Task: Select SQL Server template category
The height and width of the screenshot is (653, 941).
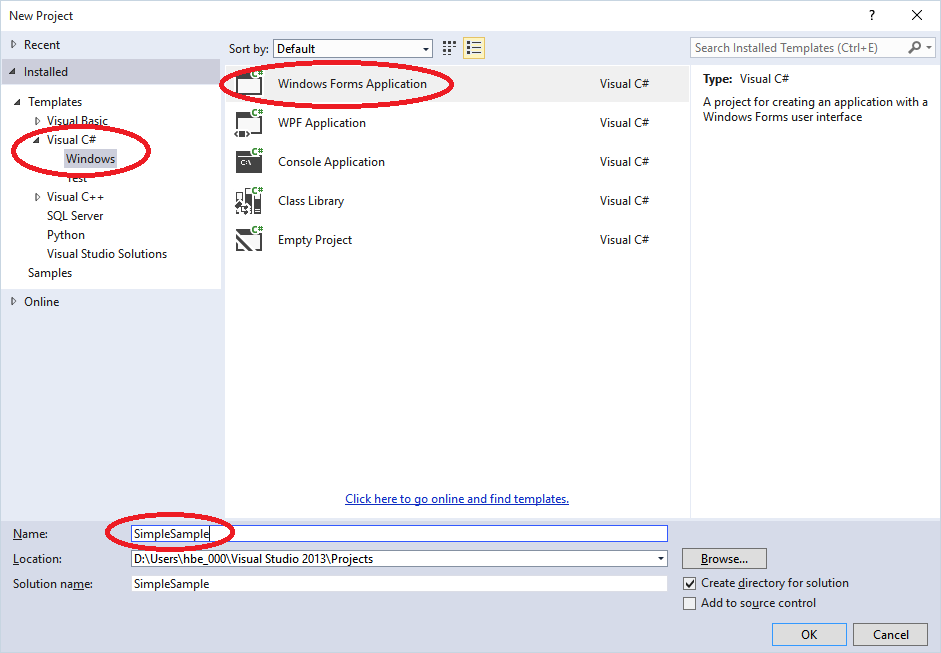Action: point(75,215)
